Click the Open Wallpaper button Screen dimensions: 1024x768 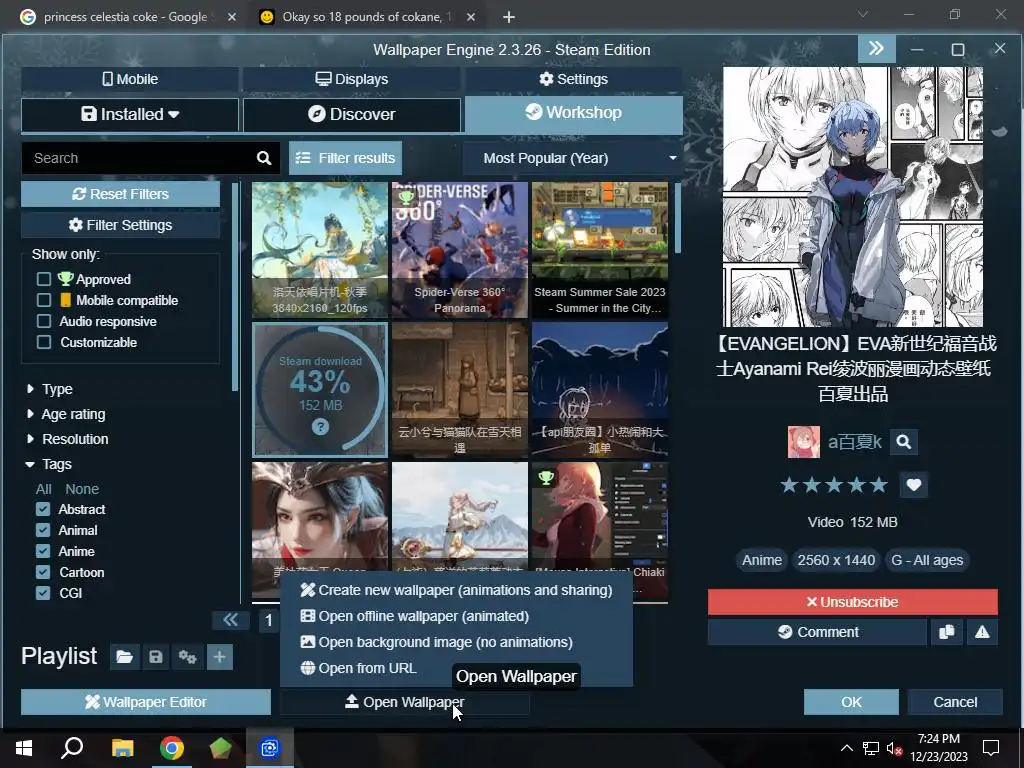[404, 702]
